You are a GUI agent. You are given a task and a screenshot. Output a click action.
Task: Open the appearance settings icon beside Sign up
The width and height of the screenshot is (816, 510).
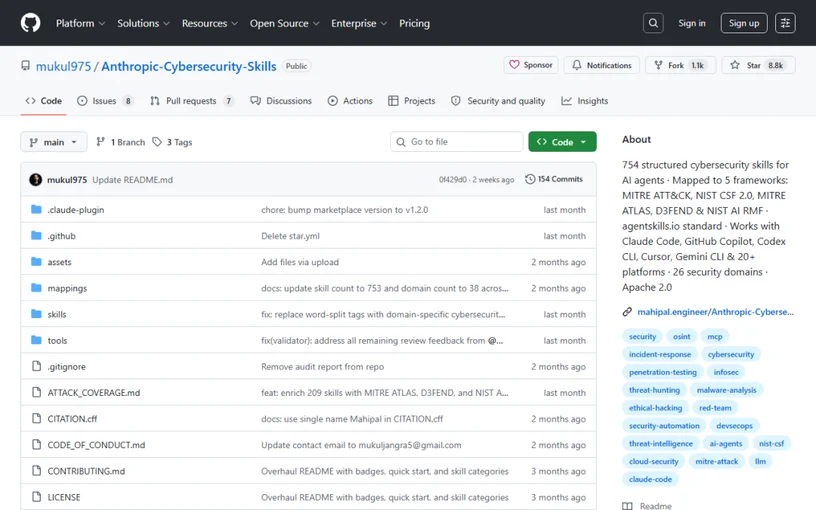(x=785, y=23)
